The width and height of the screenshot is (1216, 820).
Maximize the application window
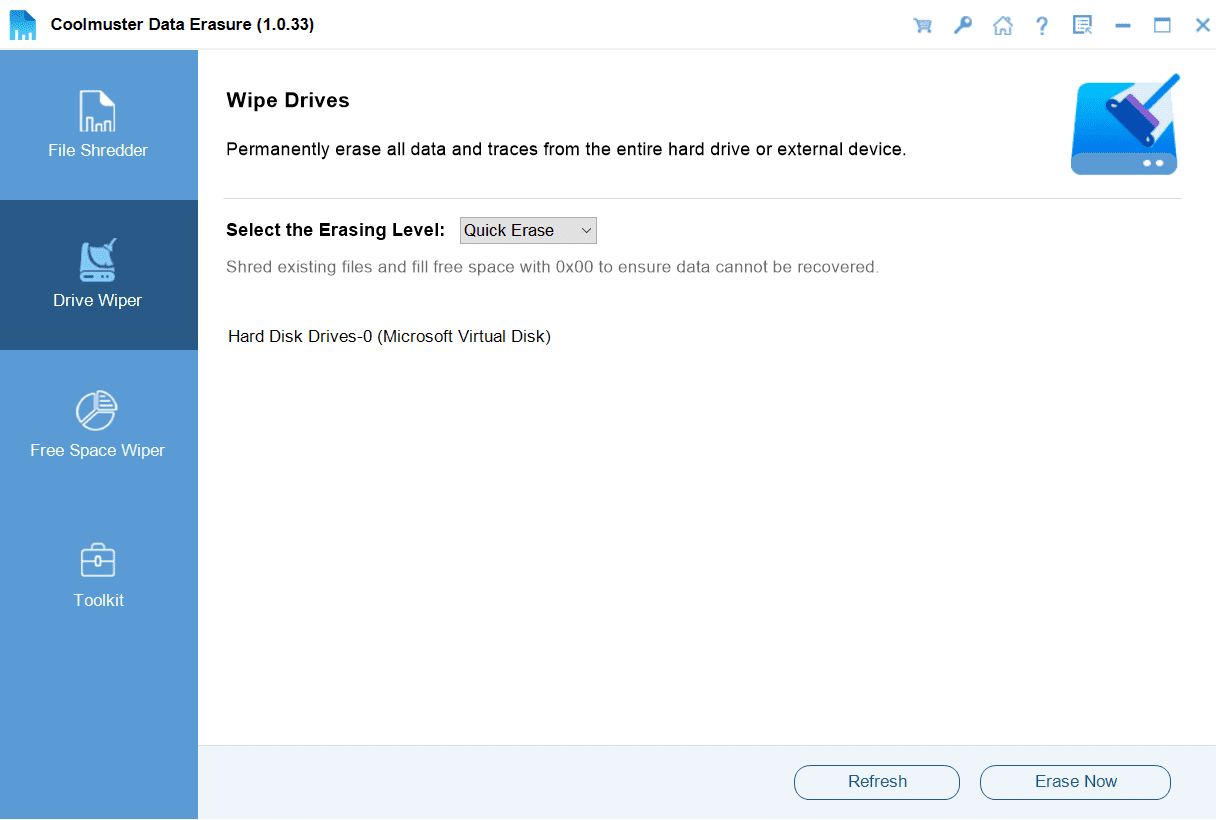point(1162,25)
